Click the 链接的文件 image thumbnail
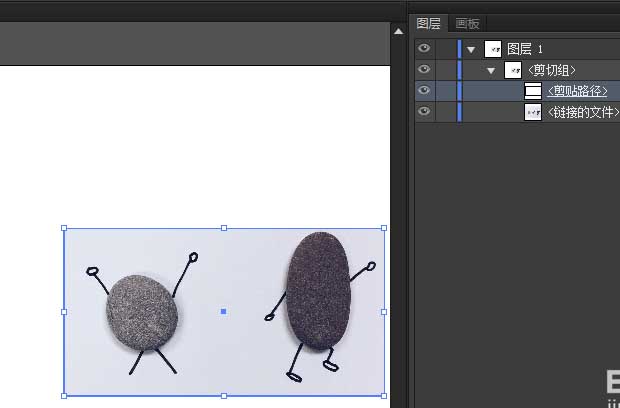The width and height of the screenshot is (620, 408). 533,112
